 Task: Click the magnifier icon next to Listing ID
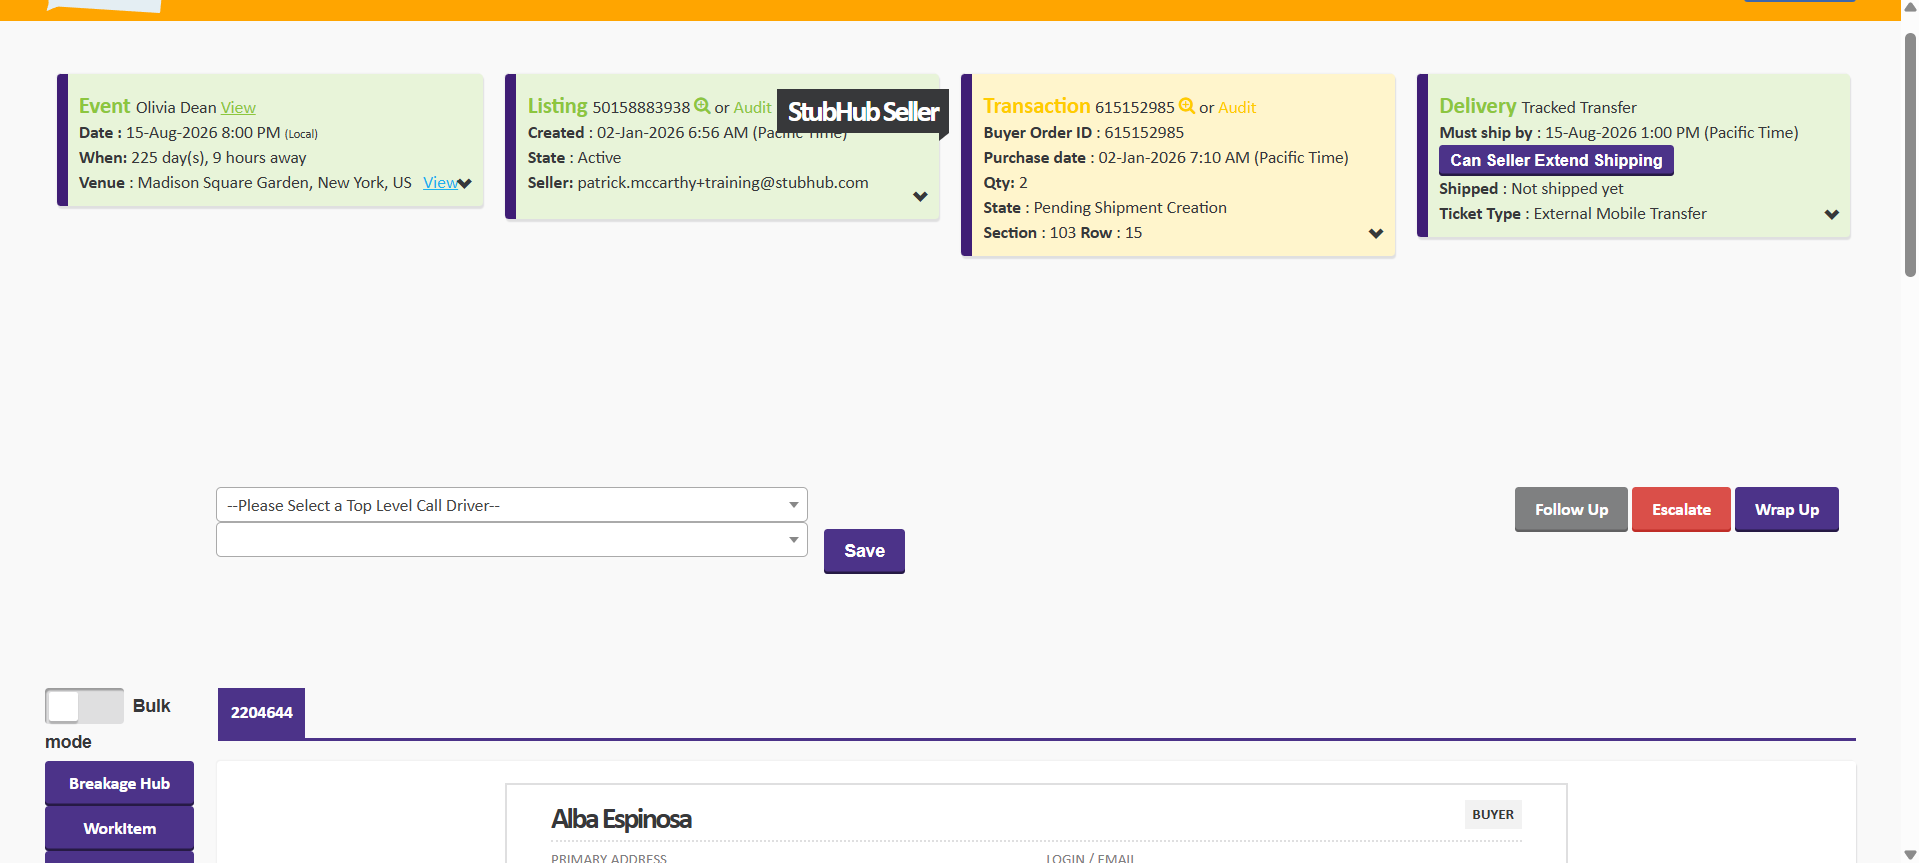[702, 106]
